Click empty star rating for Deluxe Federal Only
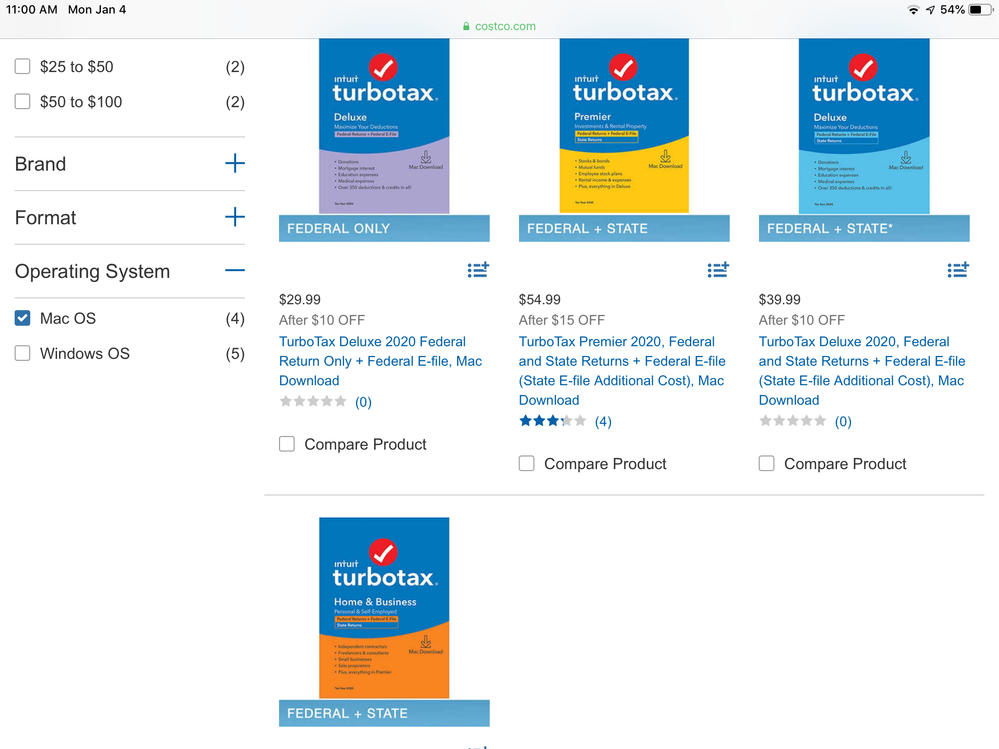Screen dimensions: 999x749 313,401
